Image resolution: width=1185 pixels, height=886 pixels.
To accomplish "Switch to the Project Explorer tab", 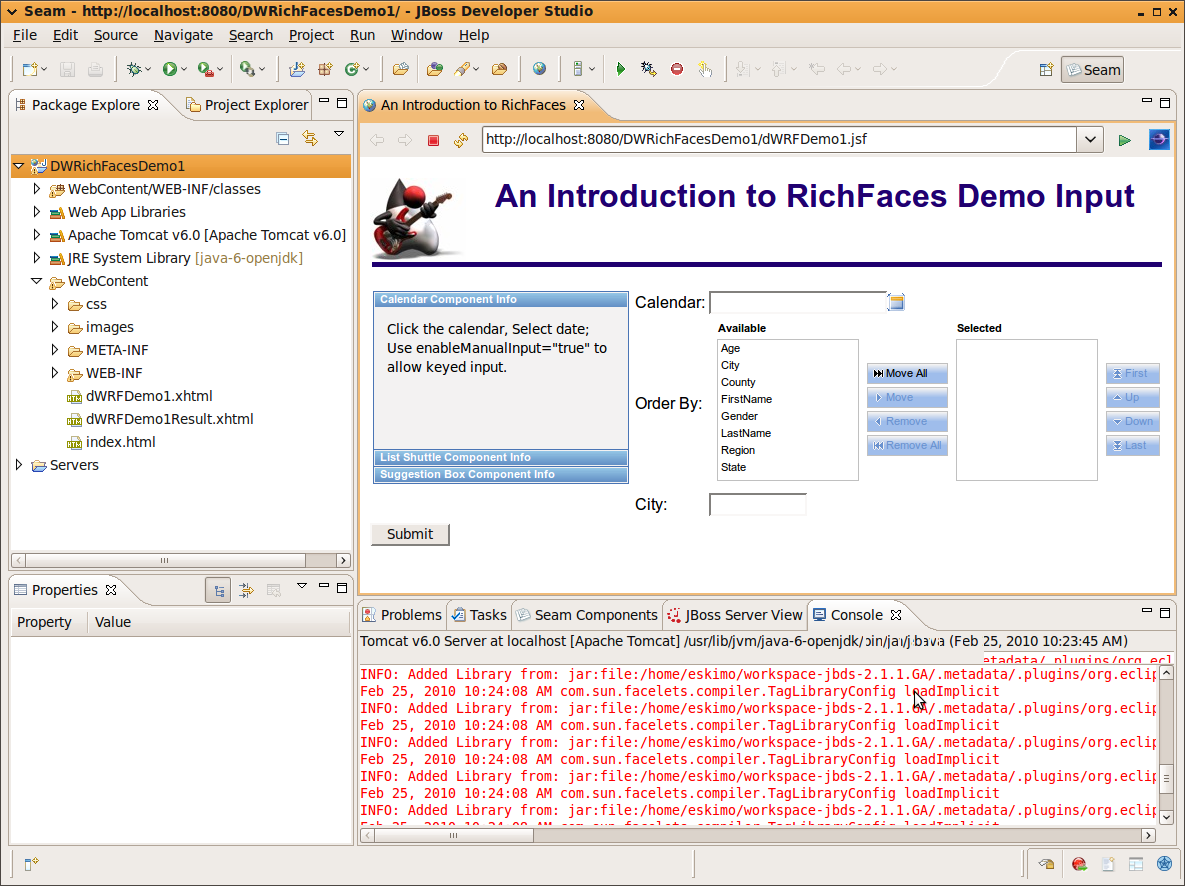I will point(247,105).
